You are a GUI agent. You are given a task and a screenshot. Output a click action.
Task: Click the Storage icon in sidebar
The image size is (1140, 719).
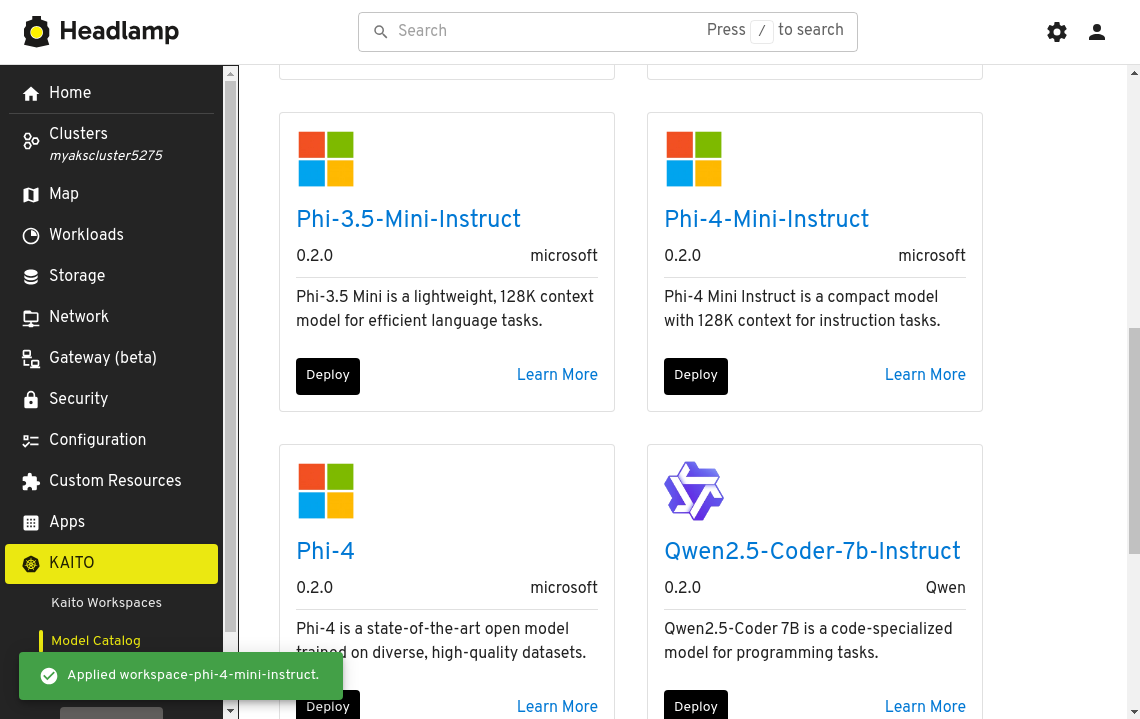[31, 277]
